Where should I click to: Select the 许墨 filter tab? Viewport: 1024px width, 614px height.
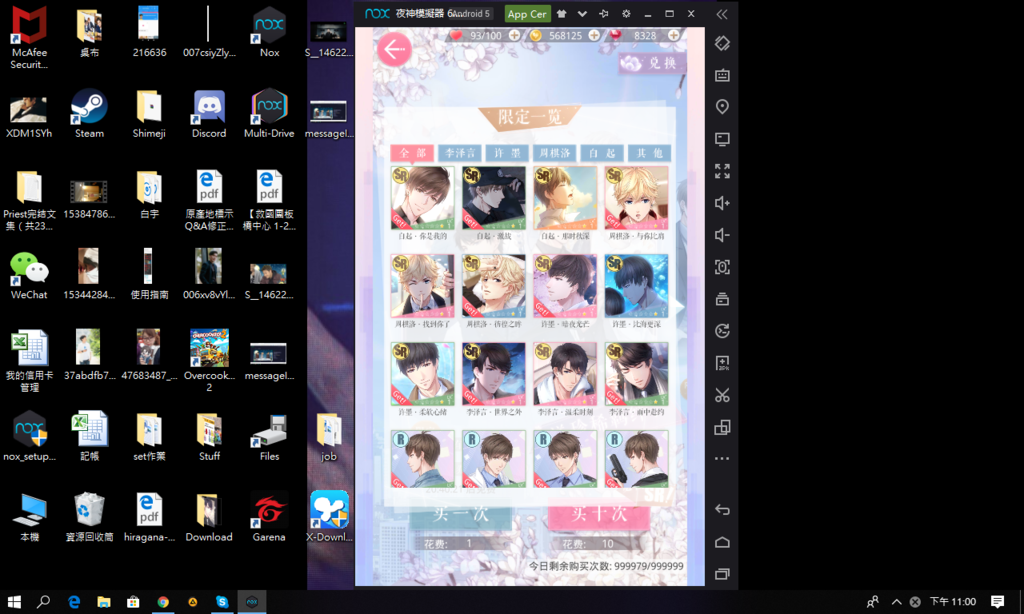(507, 153)
